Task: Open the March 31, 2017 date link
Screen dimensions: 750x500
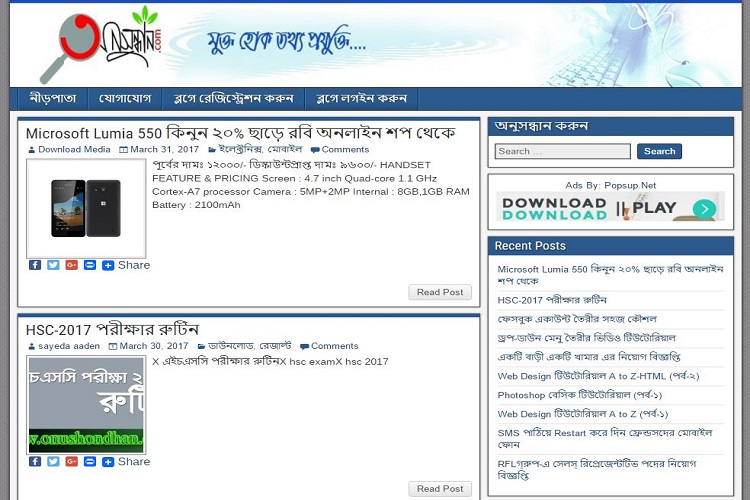Action: [165, 149]
